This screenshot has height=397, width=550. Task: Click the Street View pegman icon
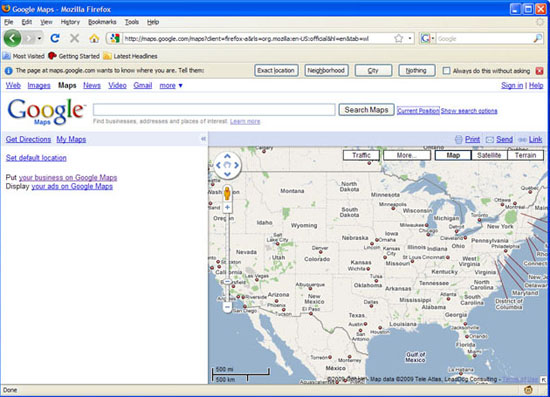click(x=227, y=193)
